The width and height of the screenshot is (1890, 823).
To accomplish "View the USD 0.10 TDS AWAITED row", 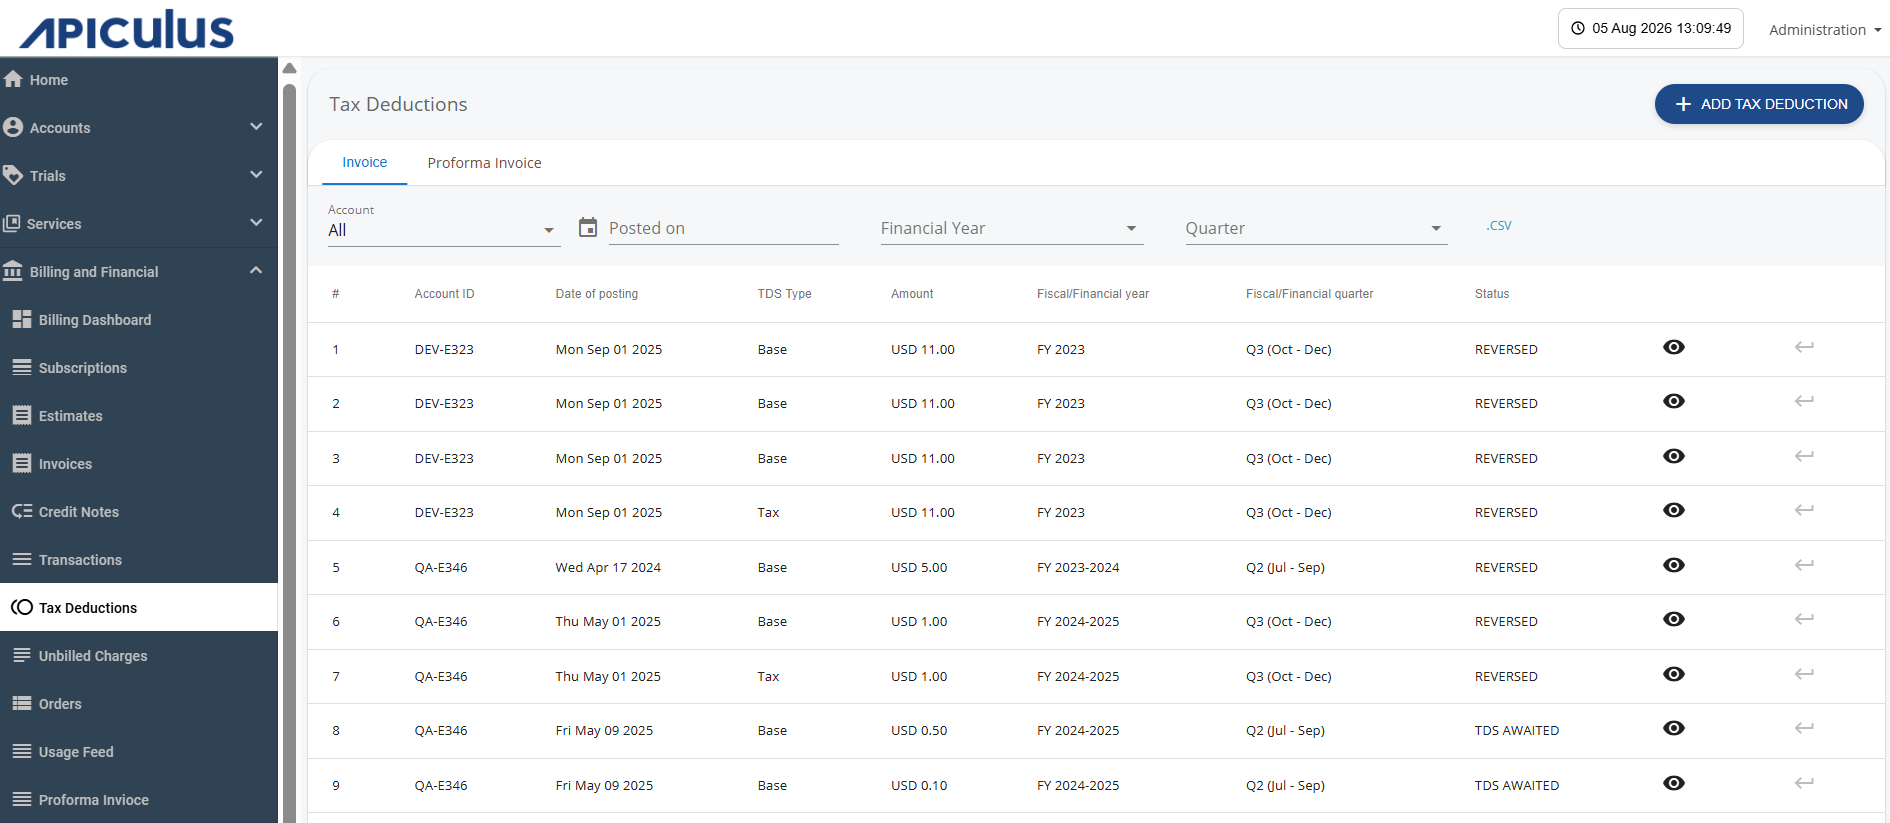I will click(1674, 783).
